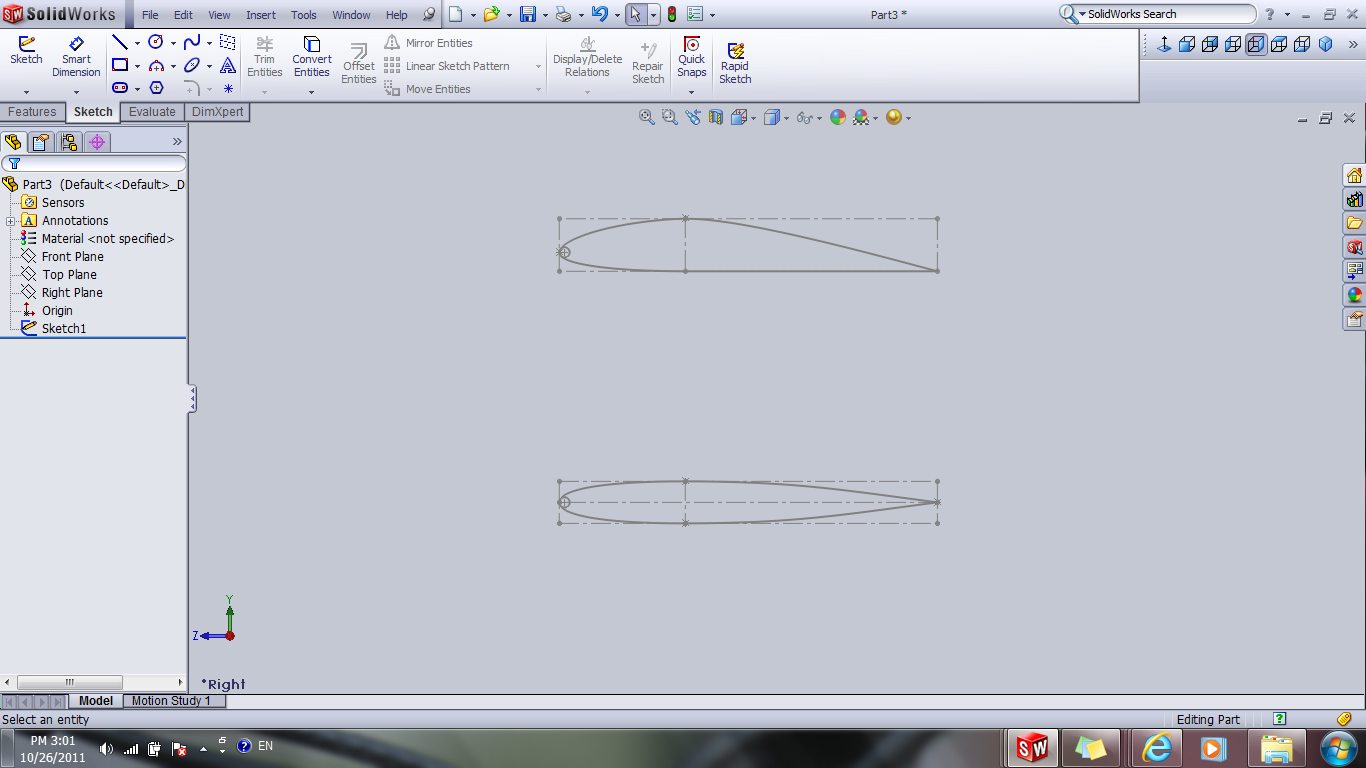Switch to the Features tab
Image resolution: width=1366 pixels, height=768 pixels.
32,112
